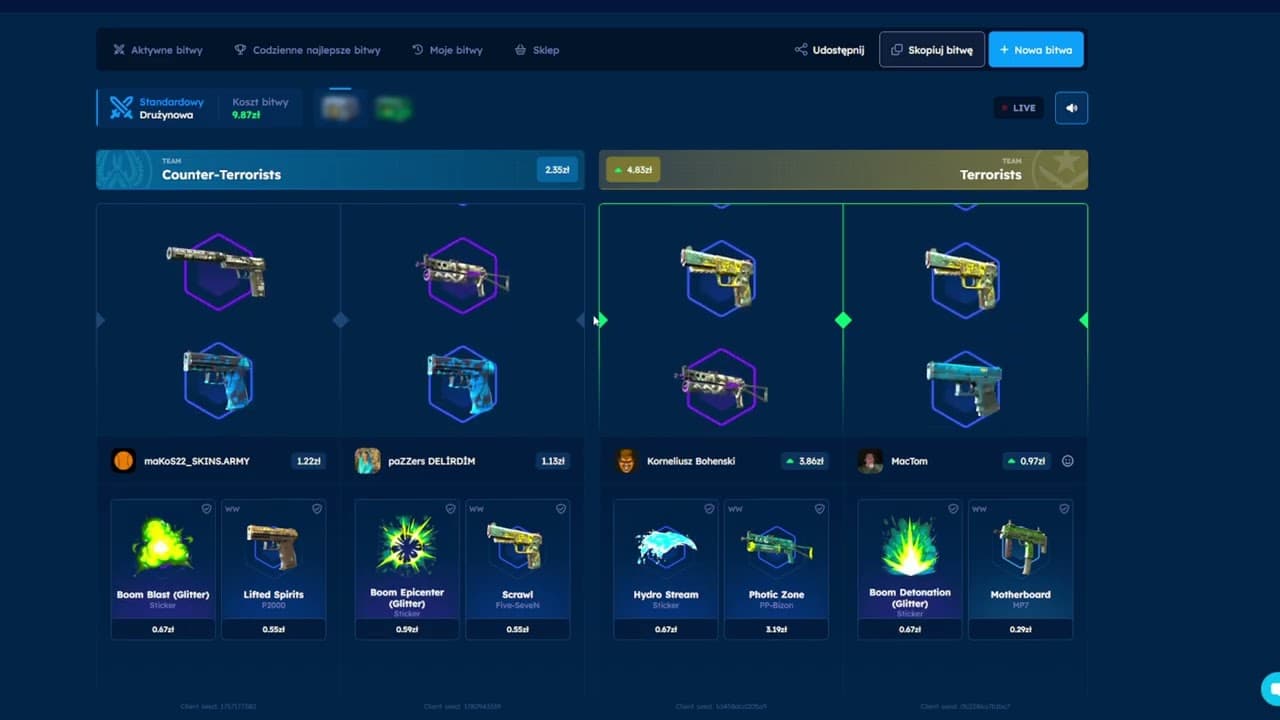
Task: Click the Boom Detonation (Glitter) item name
Action: 910,597
